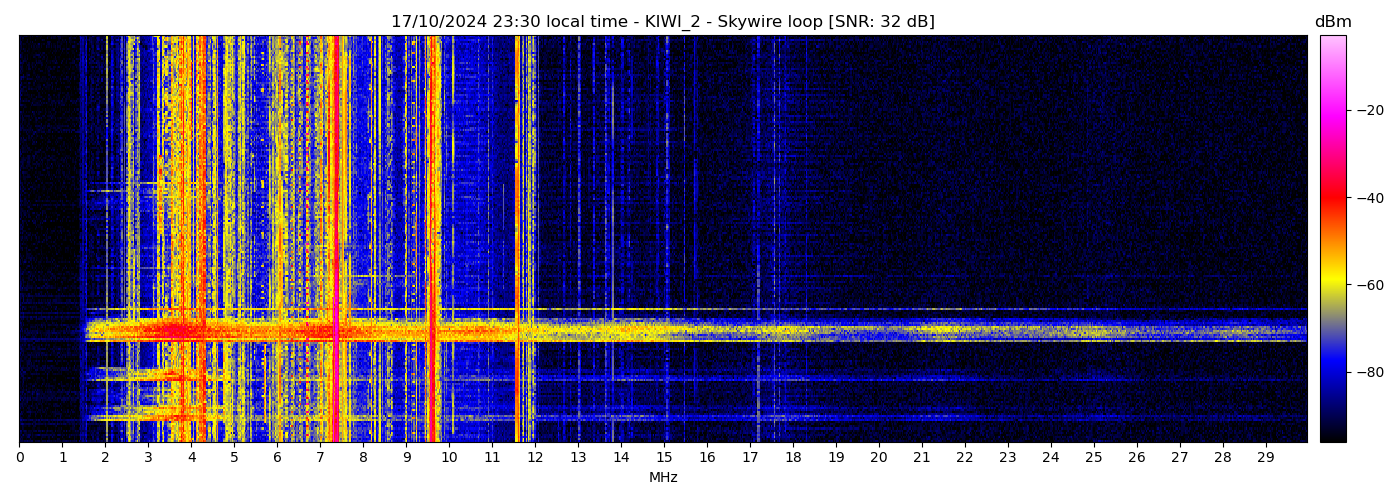Click the red vertical signal near 9.6 MHz

click(432, 200)
